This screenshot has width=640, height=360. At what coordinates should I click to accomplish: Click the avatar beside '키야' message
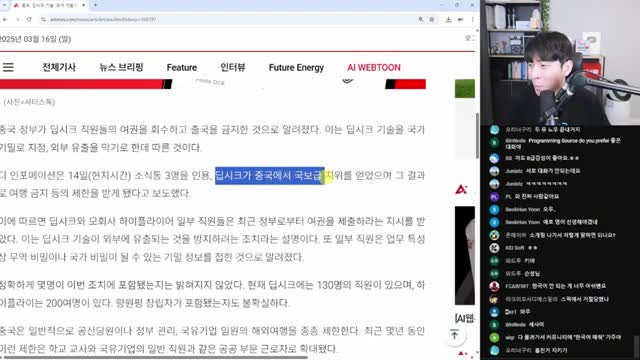pyautogui.click(x=494, y=260)
